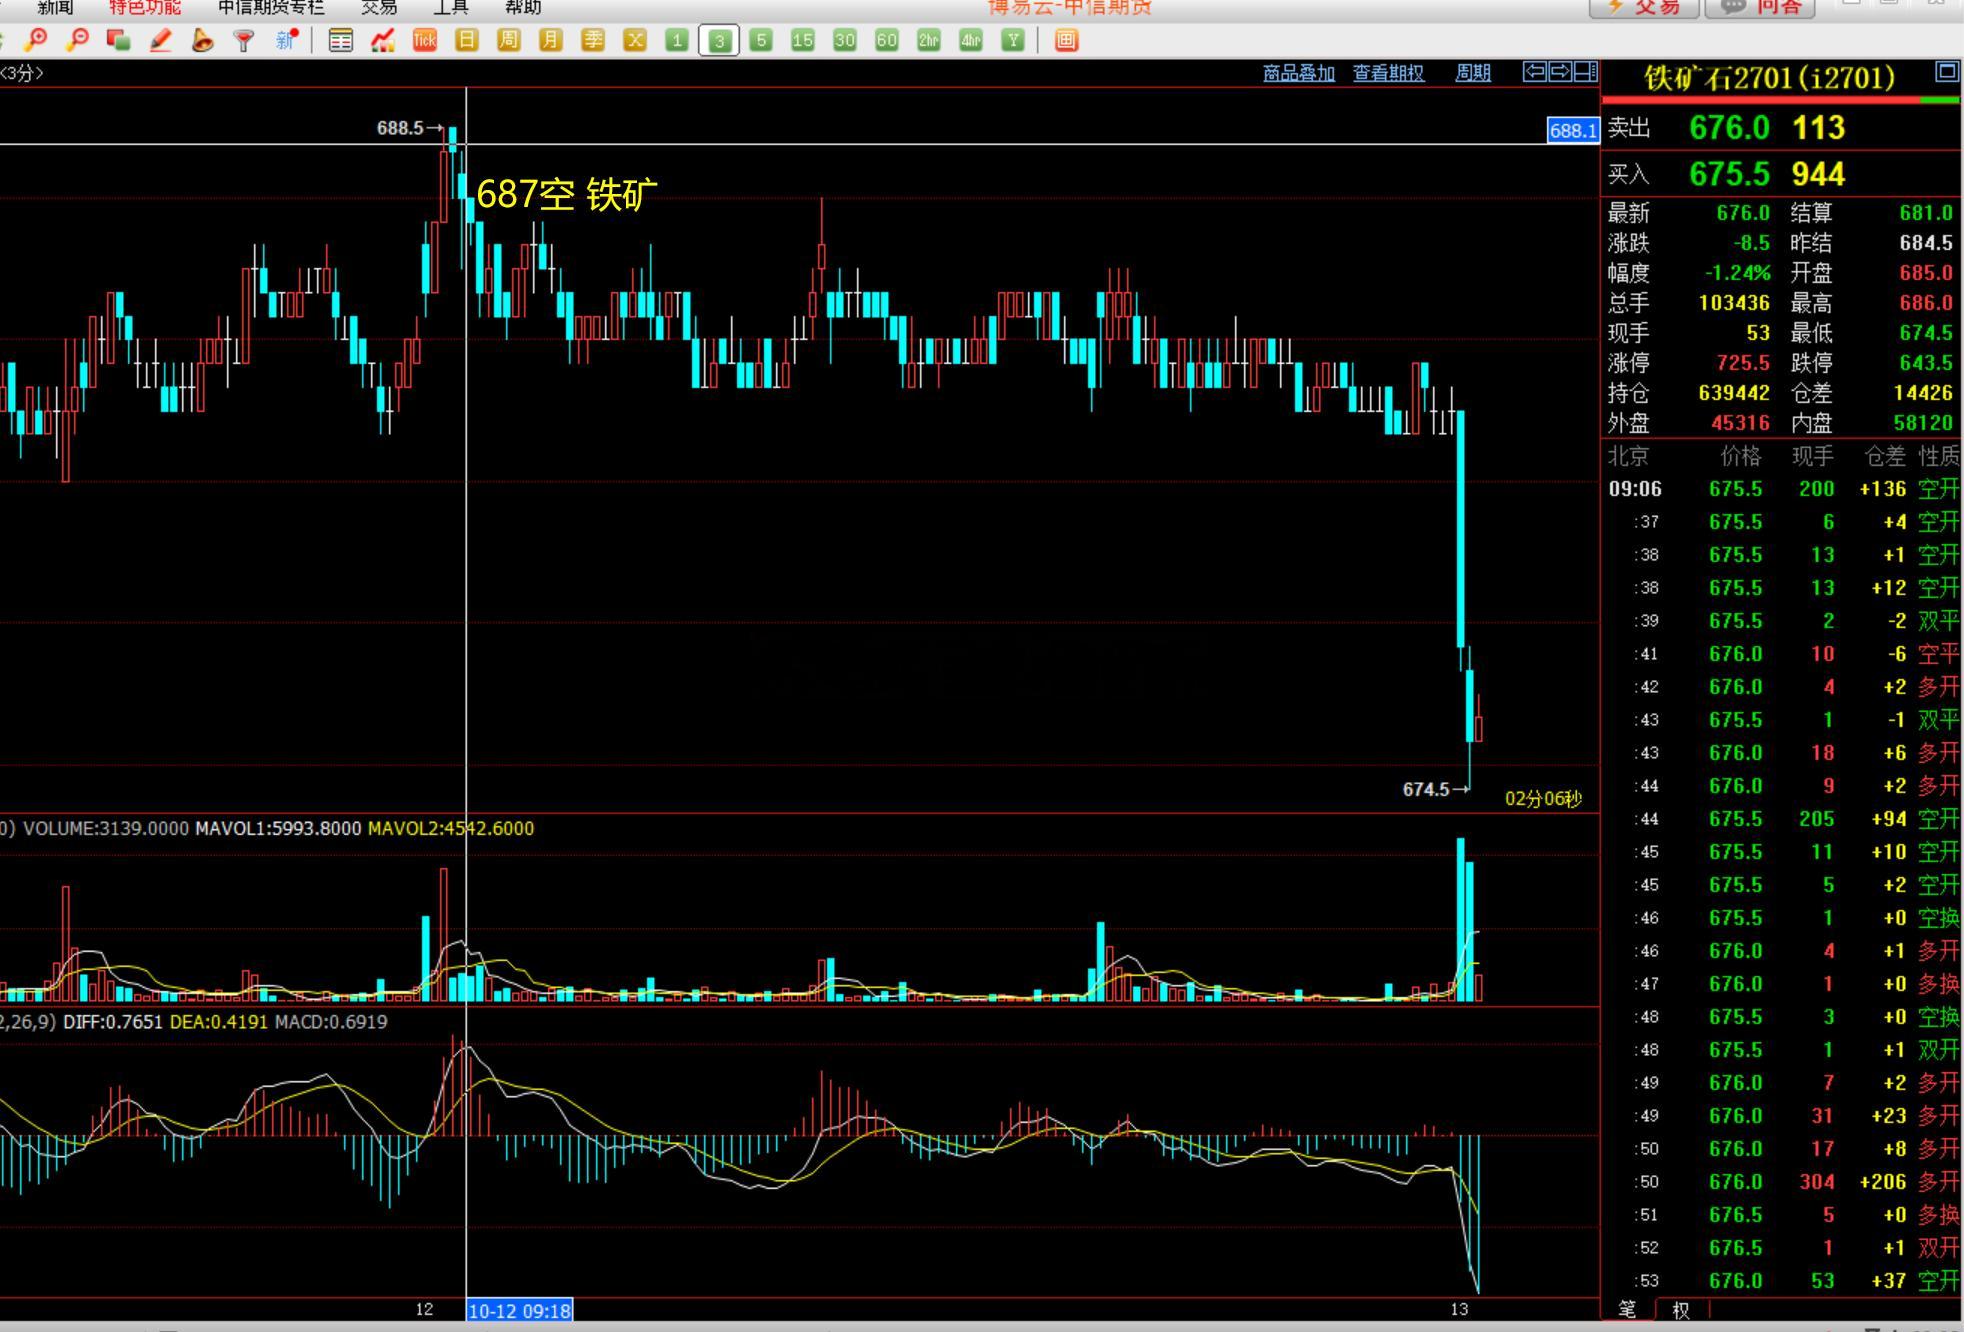The image size is (1964, 1332).
Task: Toggle the side panel layout icon
Action: point(1586,72)
